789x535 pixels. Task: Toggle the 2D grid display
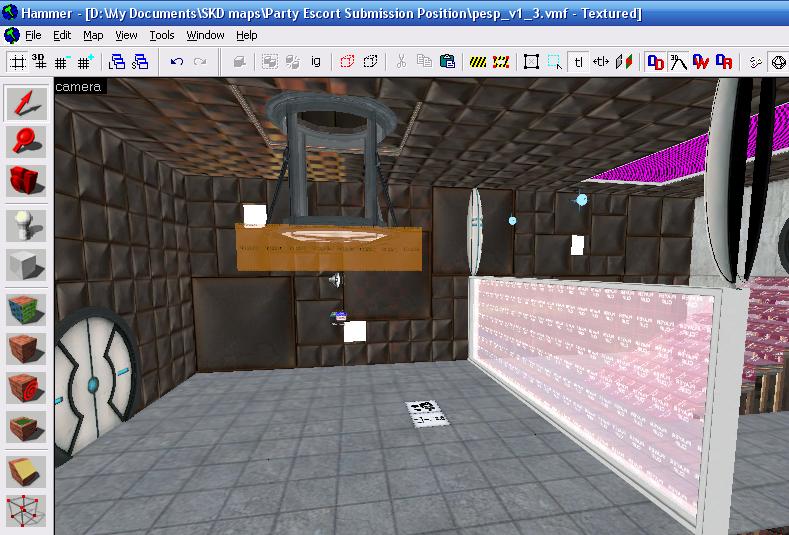click(18, 62)
